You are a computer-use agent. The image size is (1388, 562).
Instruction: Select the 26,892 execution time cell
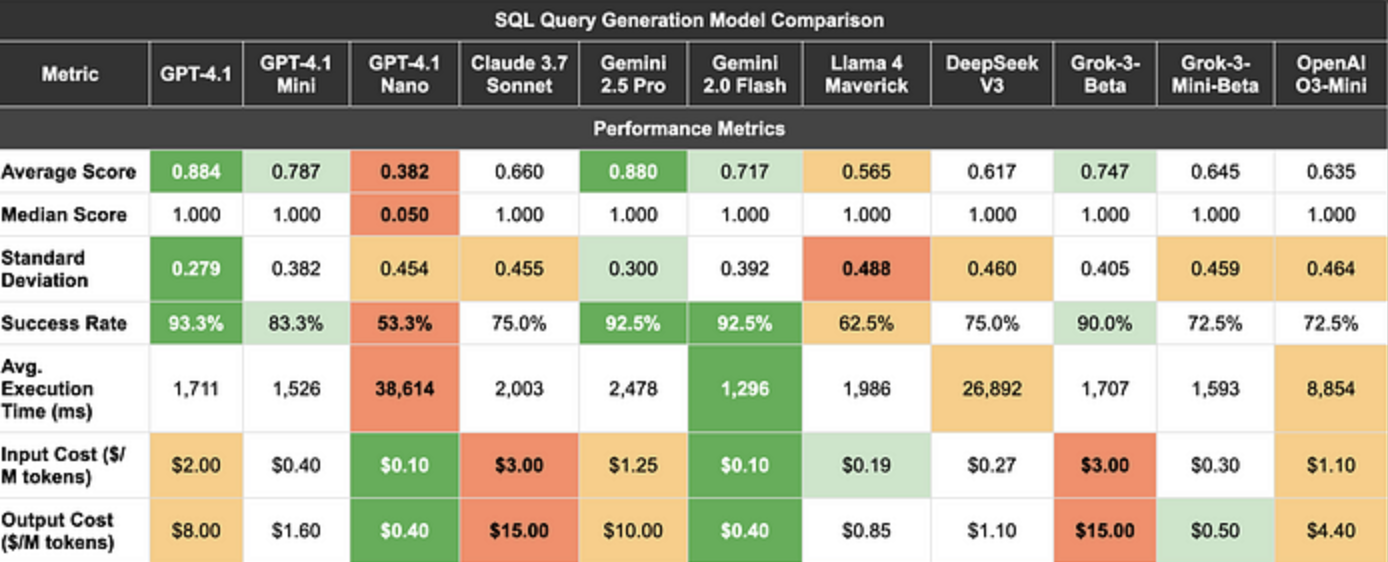coord(992,388)
